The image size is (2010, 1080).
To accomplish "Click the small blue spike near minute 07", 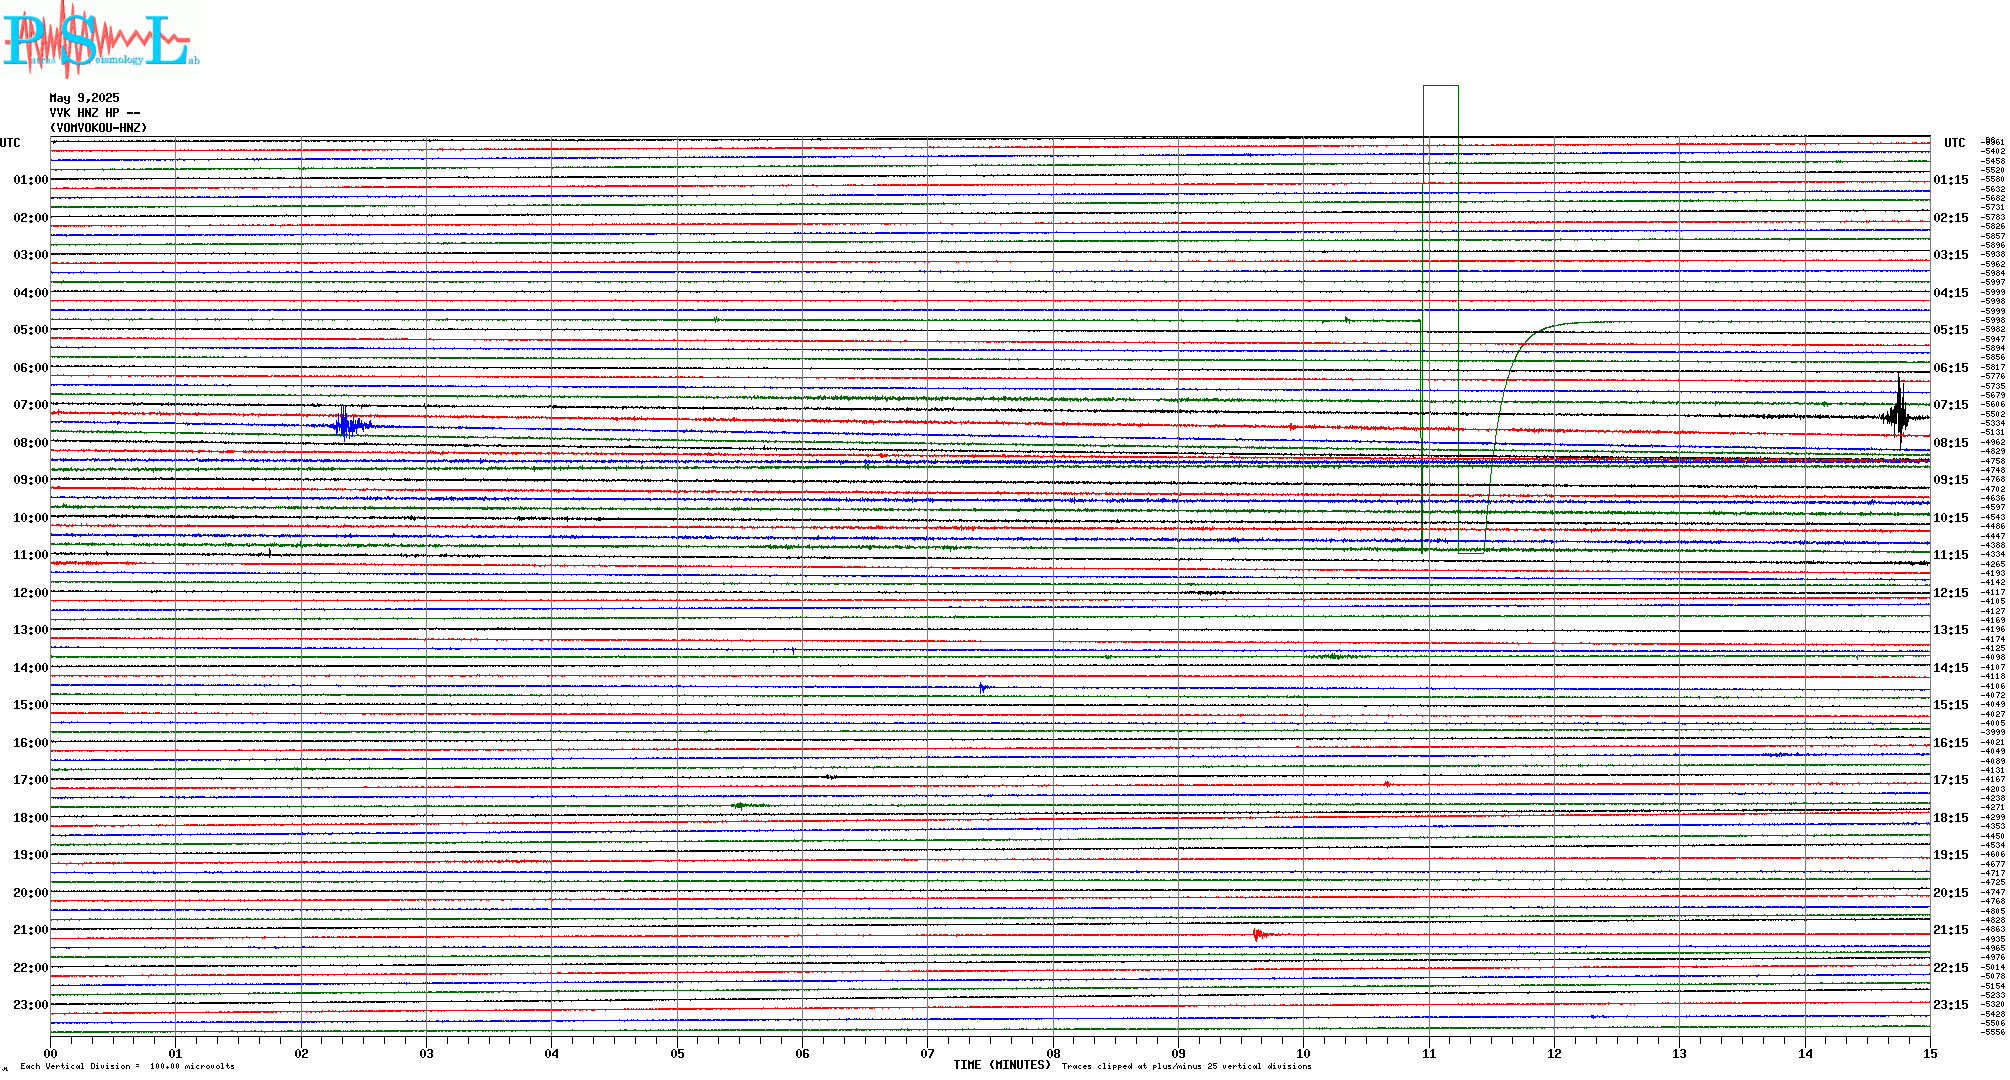I will pos(983,687).
